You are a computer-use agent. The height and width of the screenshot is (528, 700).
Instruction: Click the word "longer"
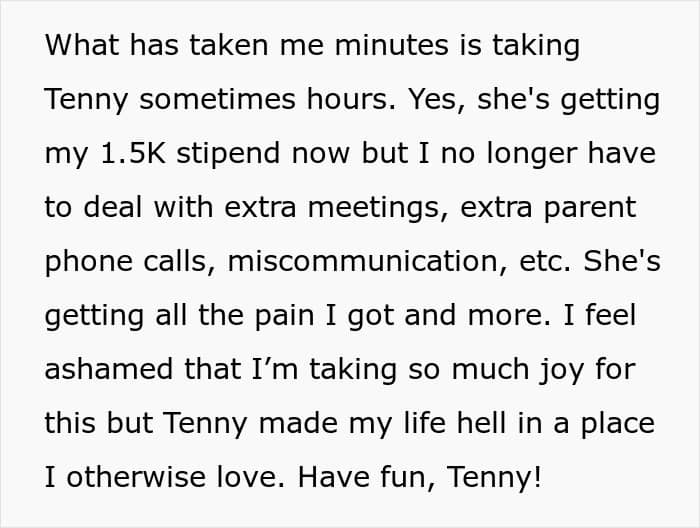pyautogui.click(x=557, y=154)
